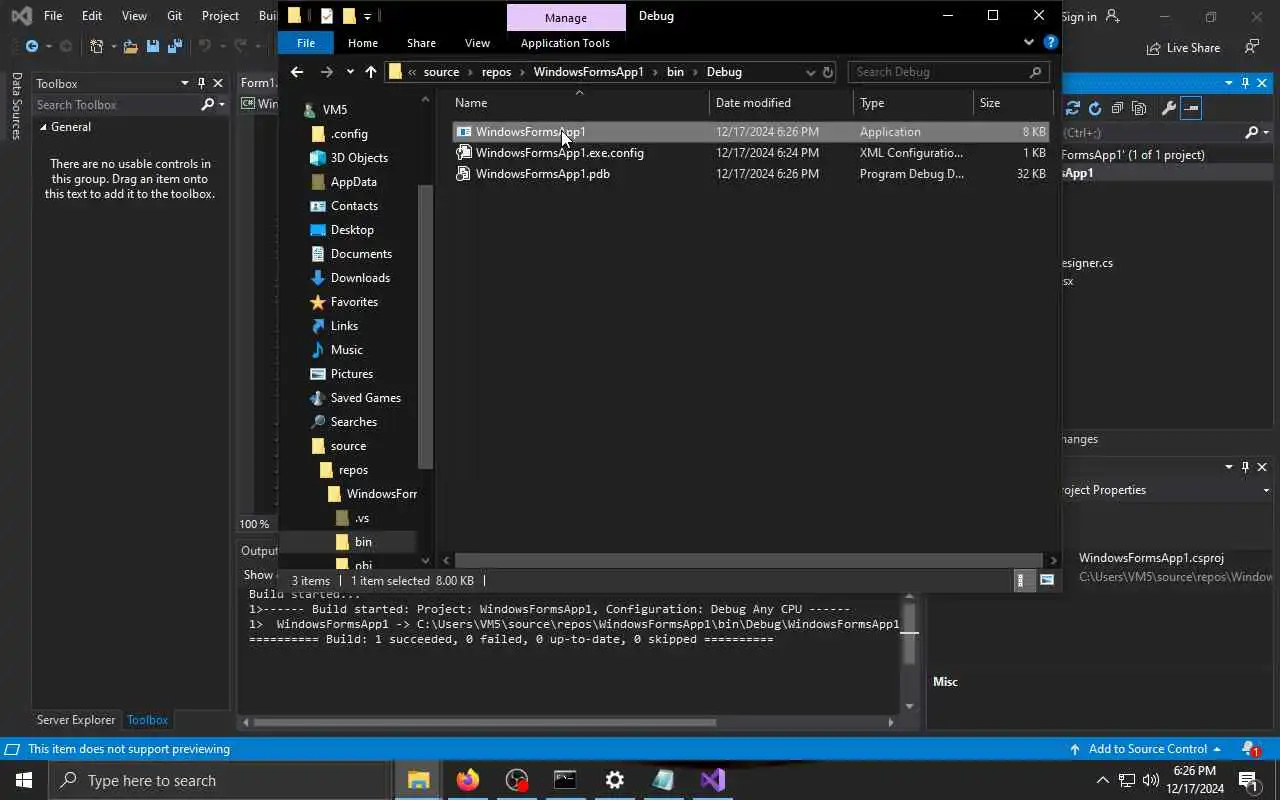The height and width of the screenshot is (800, 1280).
Task: Sort files by Date modified column
Action: 782,103
